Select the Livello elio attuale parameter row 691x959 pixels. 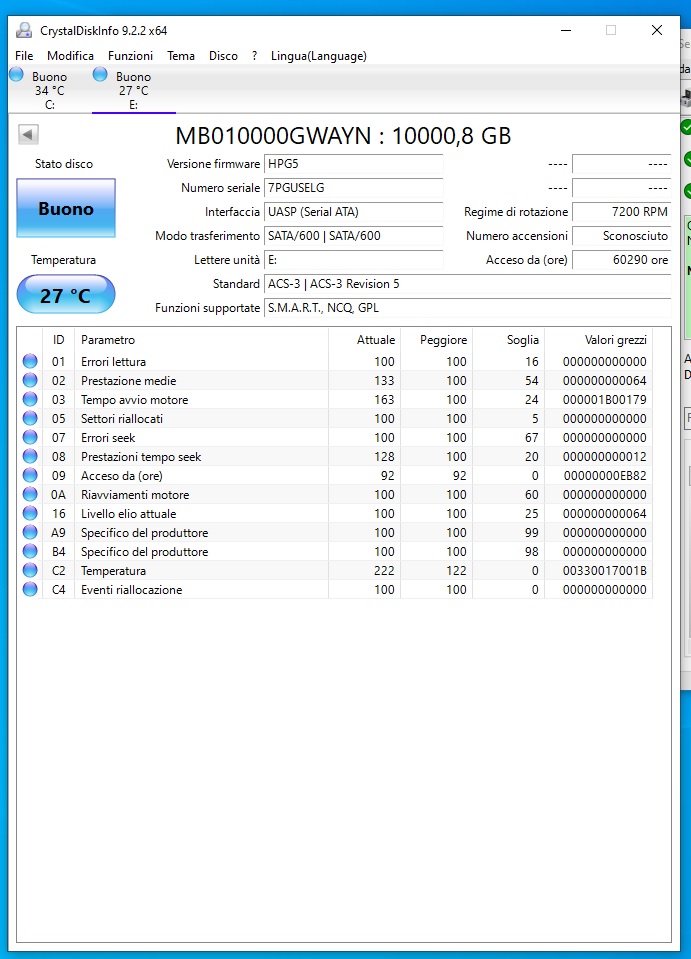tap(335, 513)
